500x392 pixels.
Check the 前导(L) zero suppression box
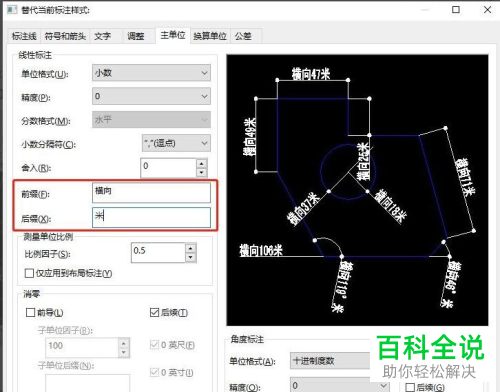click(x=30, y=312)
